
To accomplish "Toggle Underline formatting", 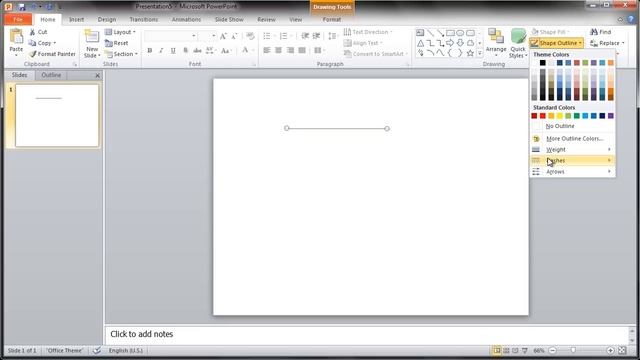I will (173, 51).
